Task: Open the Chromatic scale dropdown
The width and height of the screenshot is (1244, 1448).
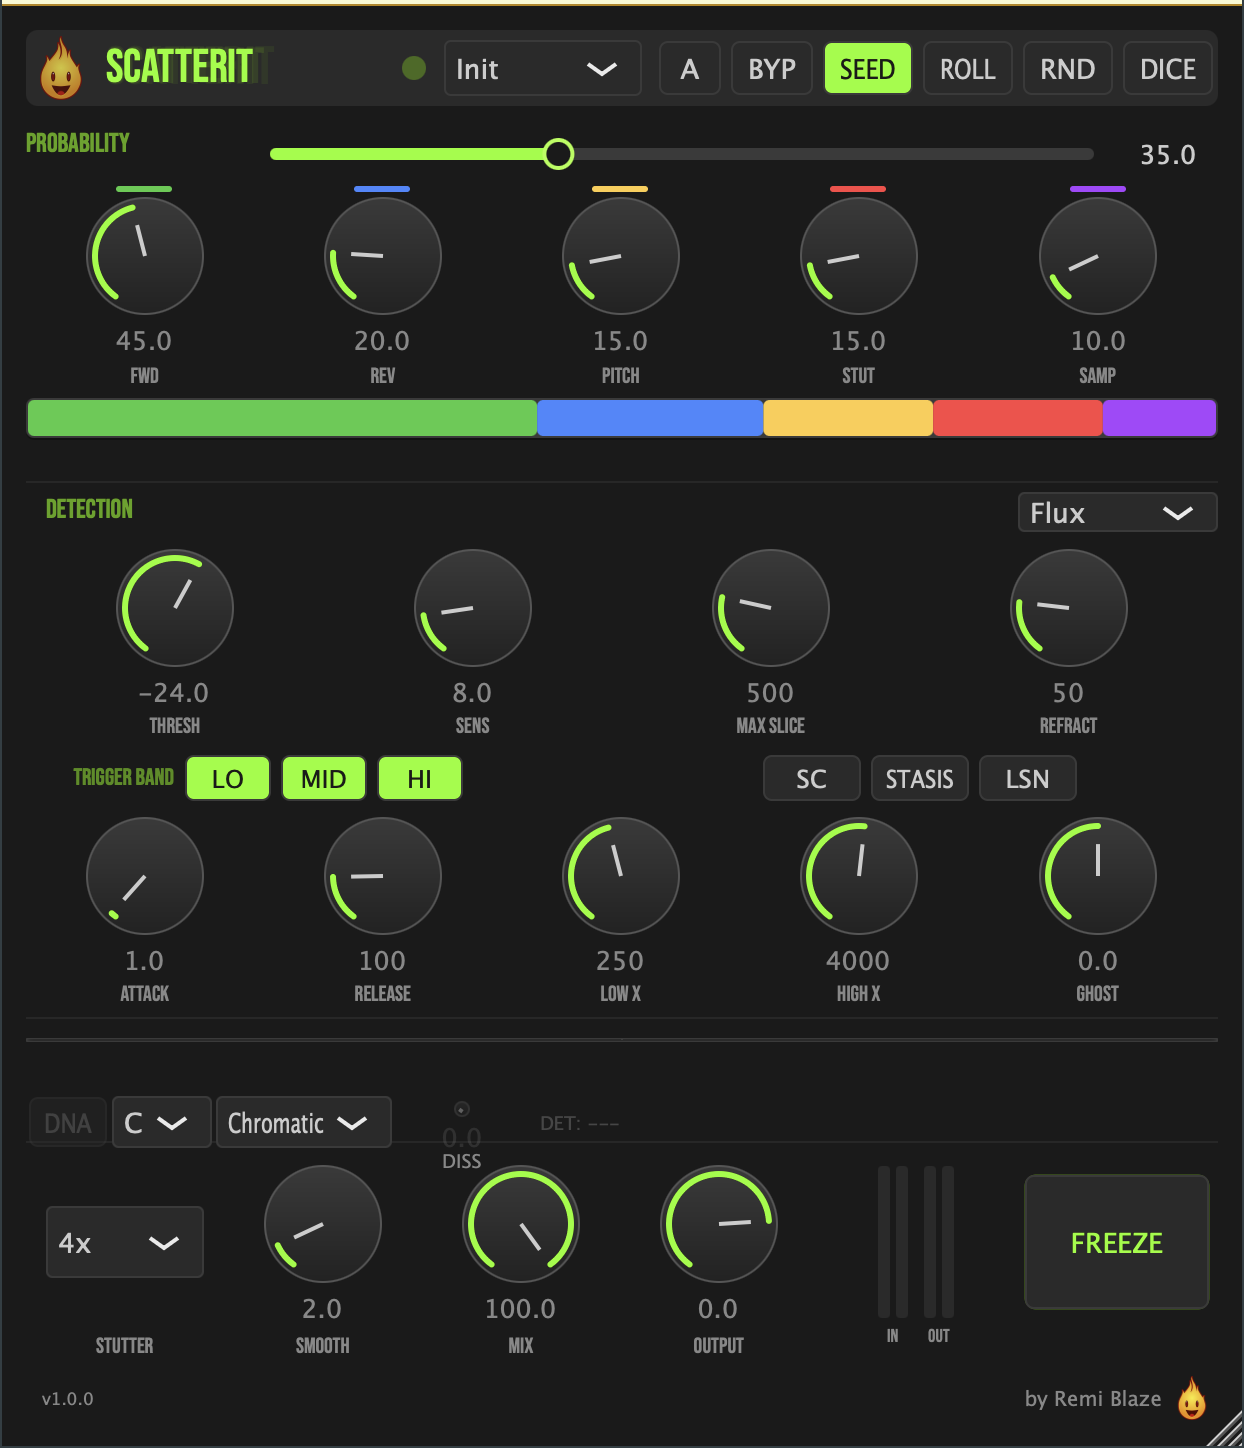Action: point(303,1122)
